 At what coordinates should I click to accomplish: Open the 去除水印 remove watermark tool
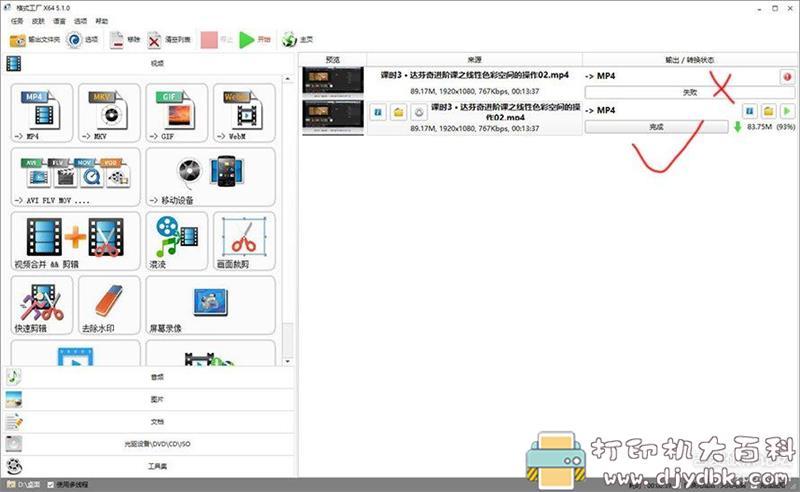pos(109,305)
